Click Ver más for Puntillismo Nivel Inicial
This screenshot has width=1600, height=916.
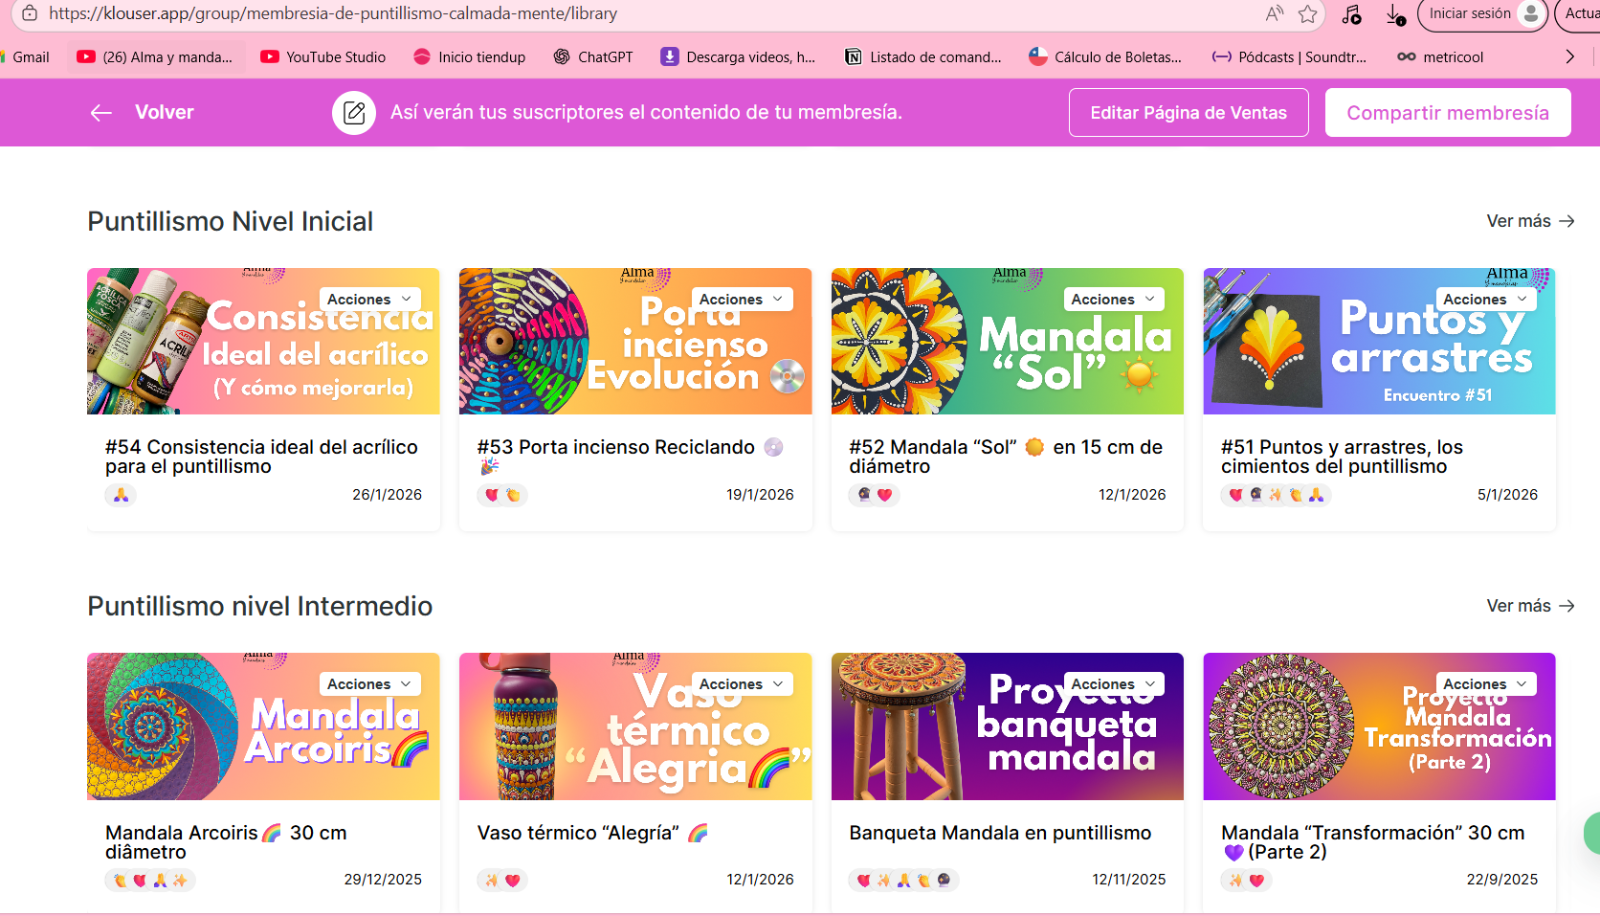tap(1530, 221)
